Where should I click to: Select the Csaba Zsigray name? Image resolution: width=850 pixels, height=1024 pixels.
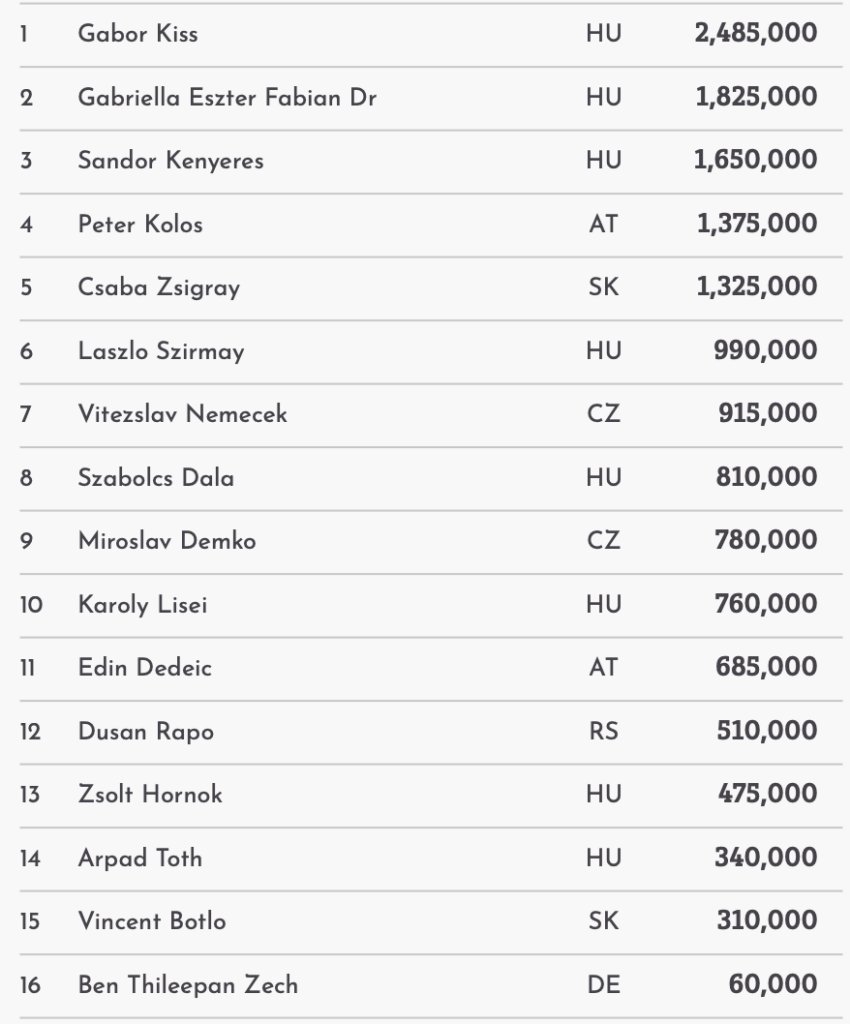[159, 288]
